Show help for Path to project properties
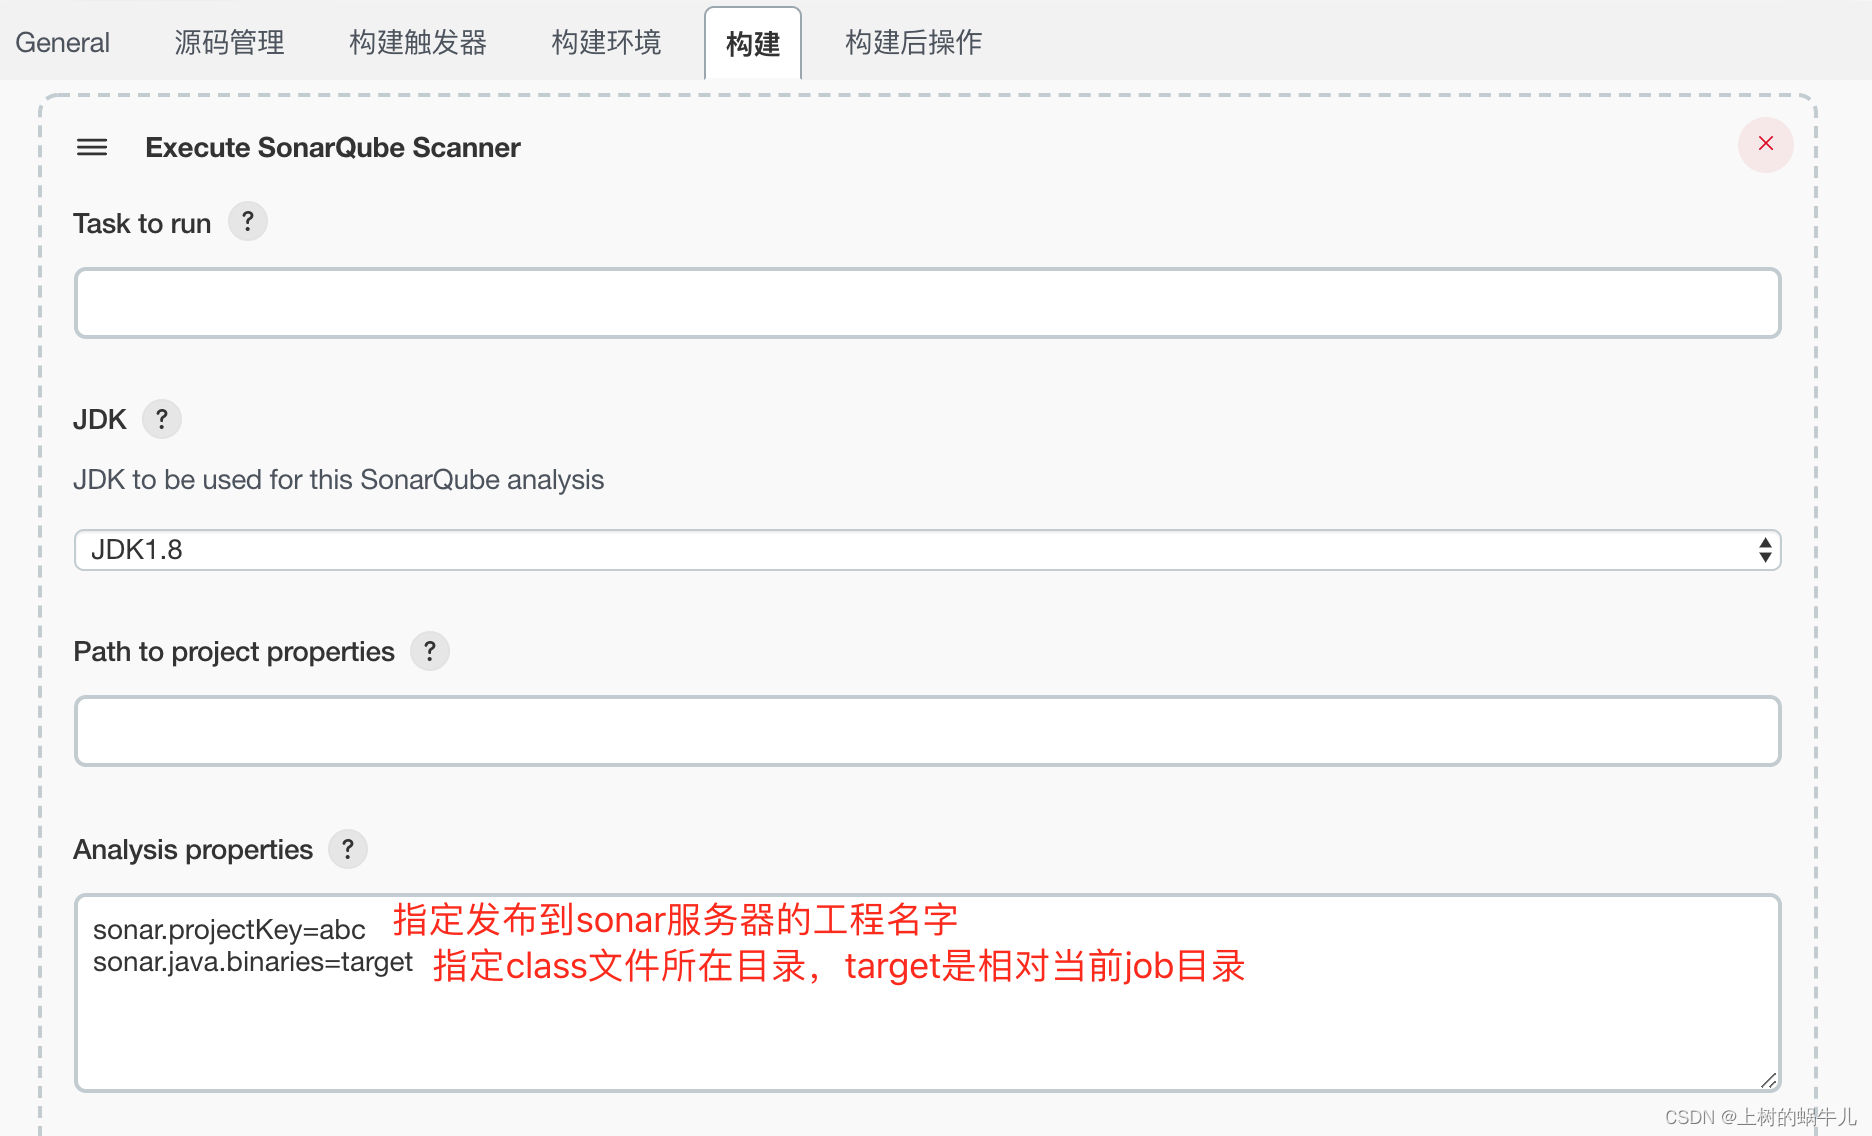1872x1136 pixels. [430, 651]
